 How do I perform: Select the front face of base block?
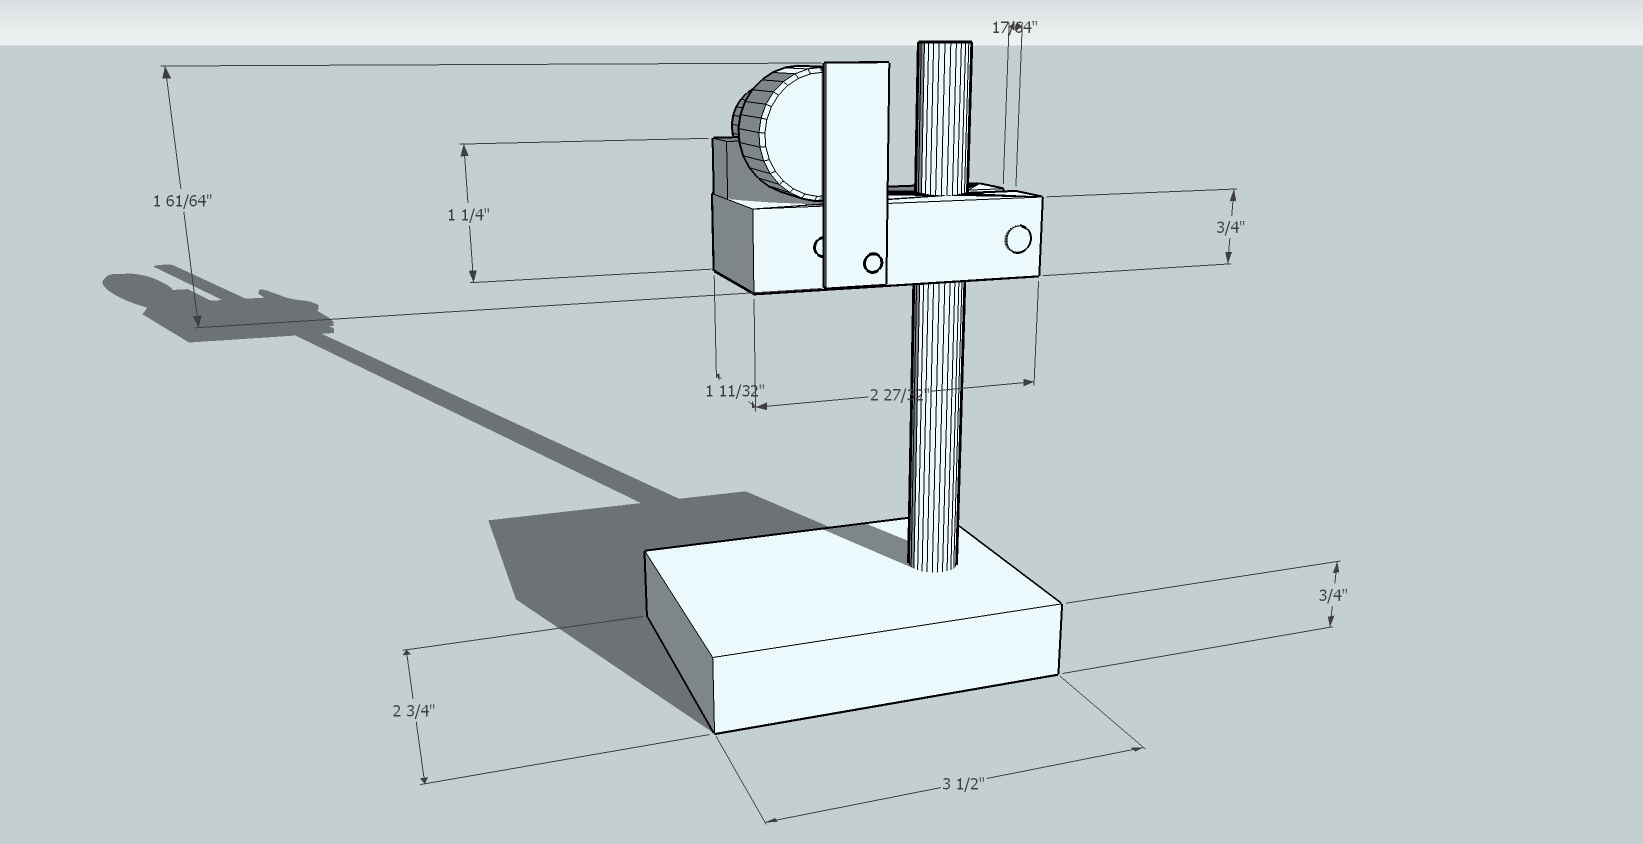click(888, 668)
